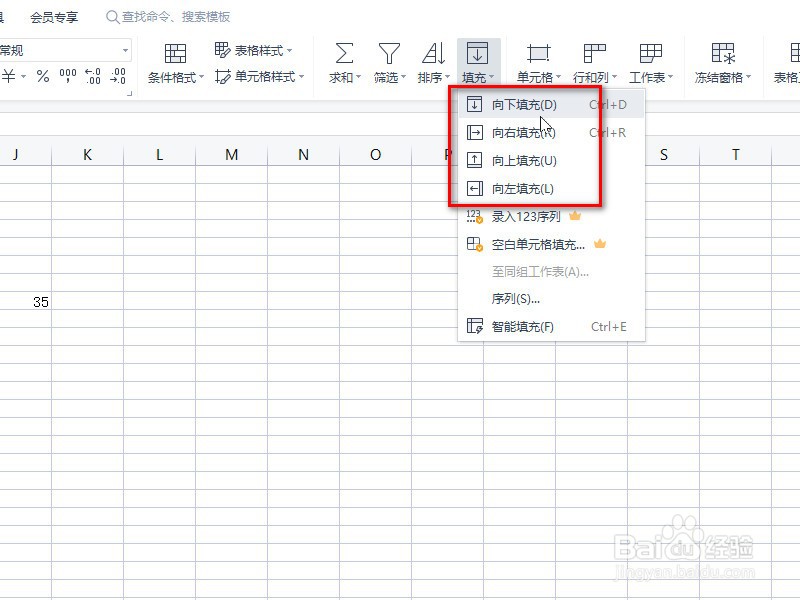Expand the 表格样式 dropdown arrow
Image resolution: width=800 pixels, height=600 pixels.
(289, 50)
